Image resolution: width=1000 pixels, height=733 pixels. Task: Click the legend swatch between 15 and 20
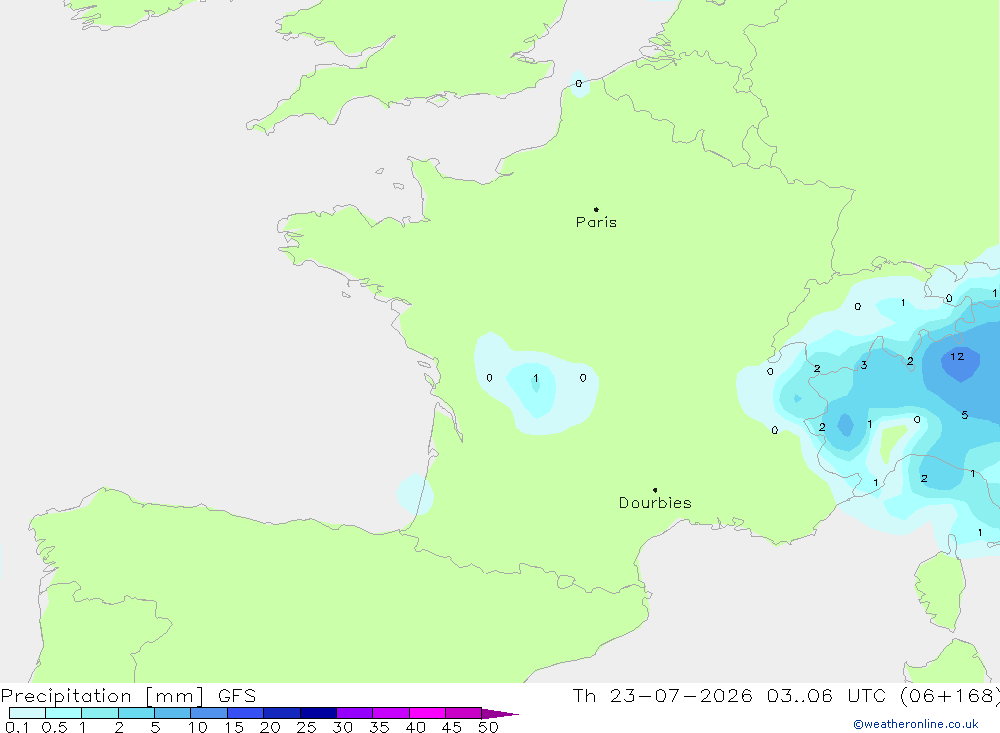(x=245, y=713)
